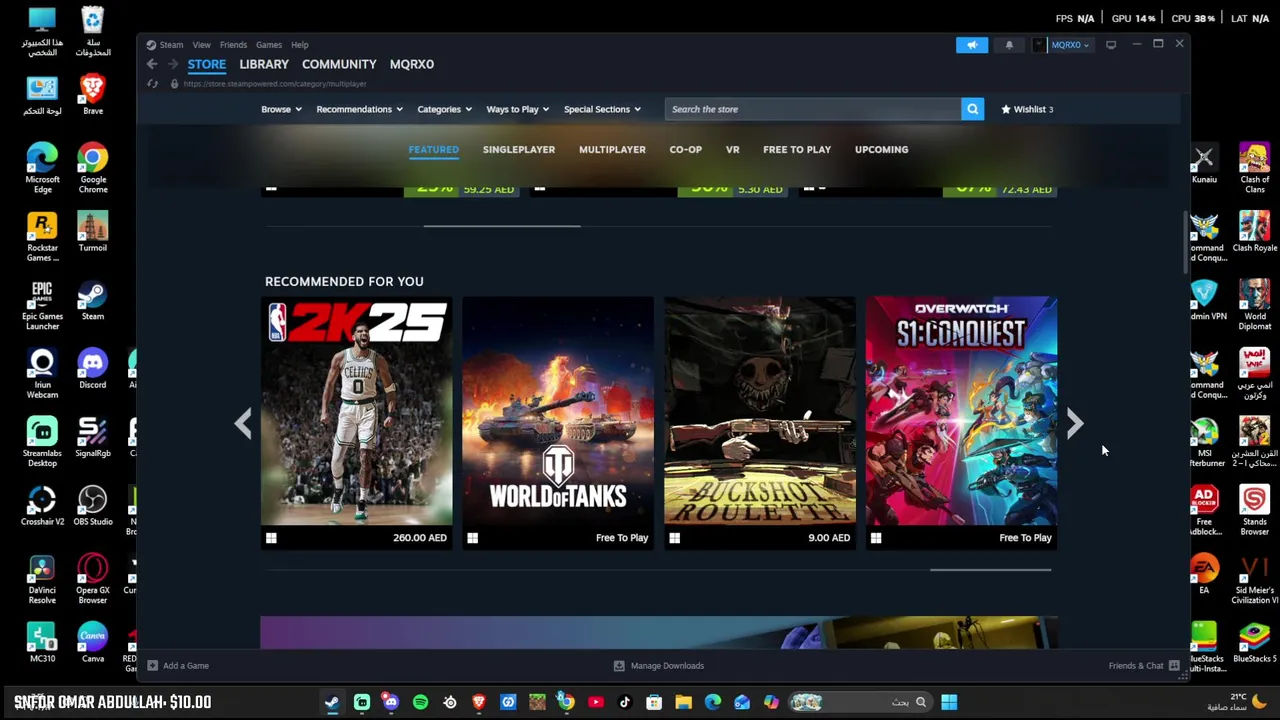This screenshot has width=1280, height=720.
Task: Select the FEATURED category tab
Action: click(x=433, y=149)
